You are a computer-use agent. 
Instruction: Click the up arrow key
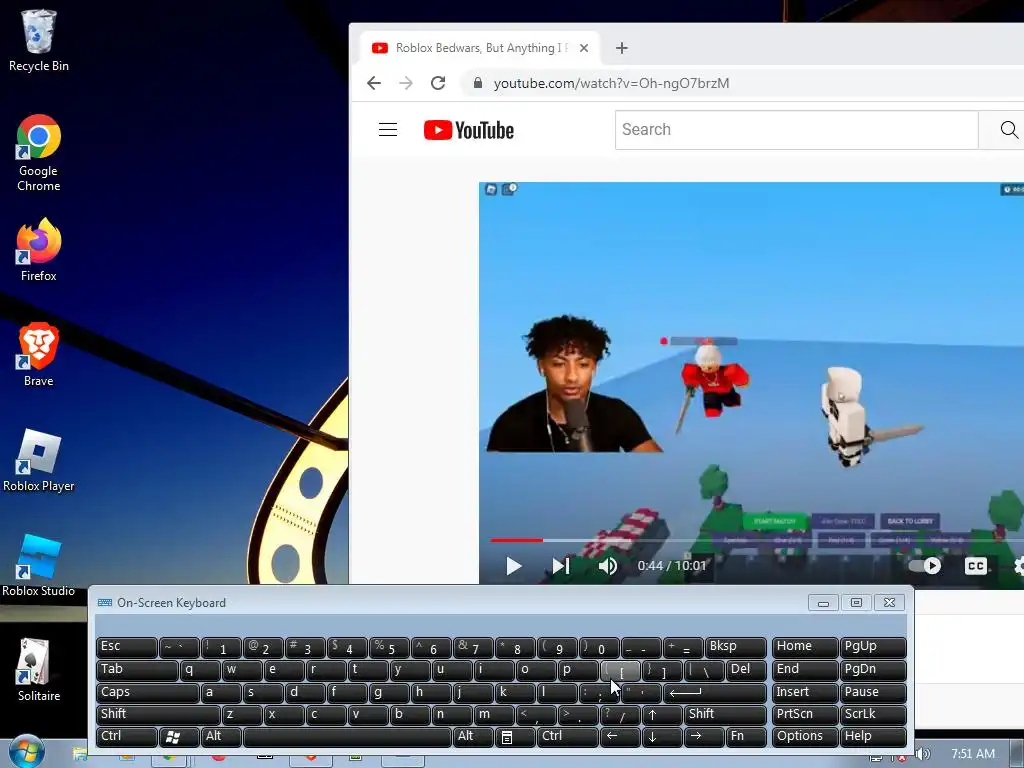click(x=662, y=714)
